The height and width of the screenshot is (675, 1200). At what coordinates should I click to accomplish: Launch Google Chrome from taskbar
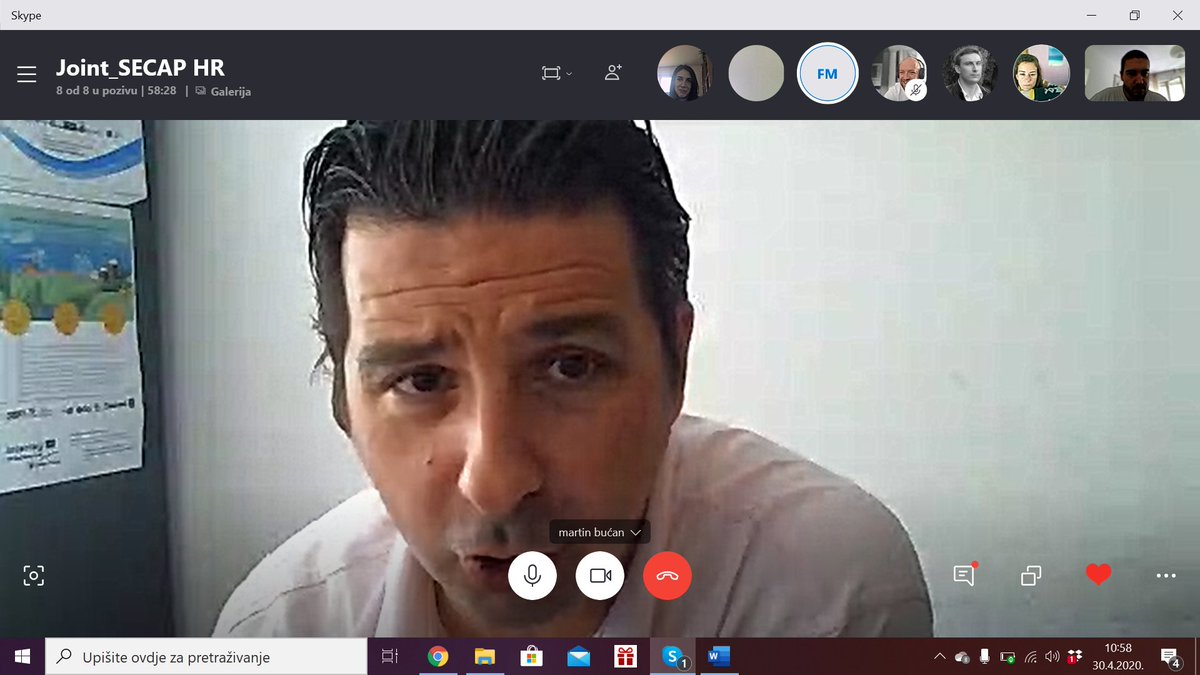click(x=437, y=657)
